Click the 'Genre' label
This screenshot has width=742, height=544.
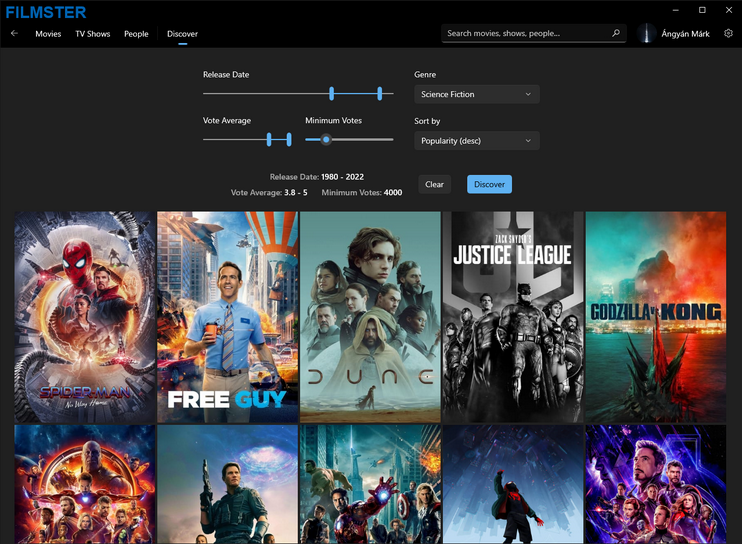coord(425,74)
